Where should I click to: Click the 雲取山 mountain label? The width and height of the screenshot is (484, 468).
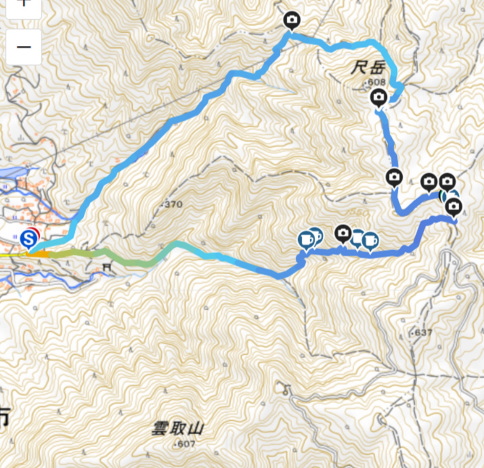[x=177, y=428]
